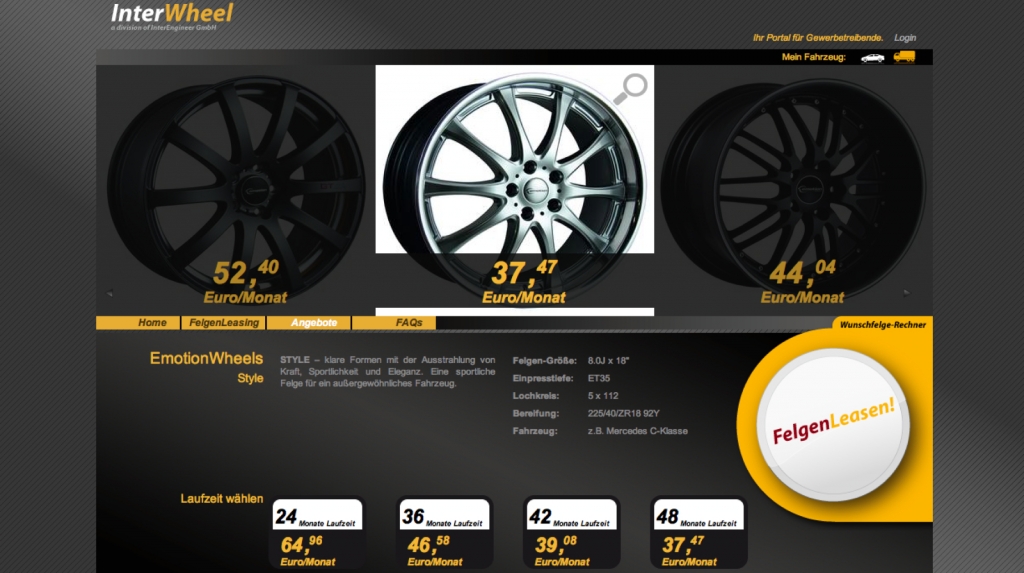
Task: Click the round FelgenLeasen! button
Action: [833, 425]
